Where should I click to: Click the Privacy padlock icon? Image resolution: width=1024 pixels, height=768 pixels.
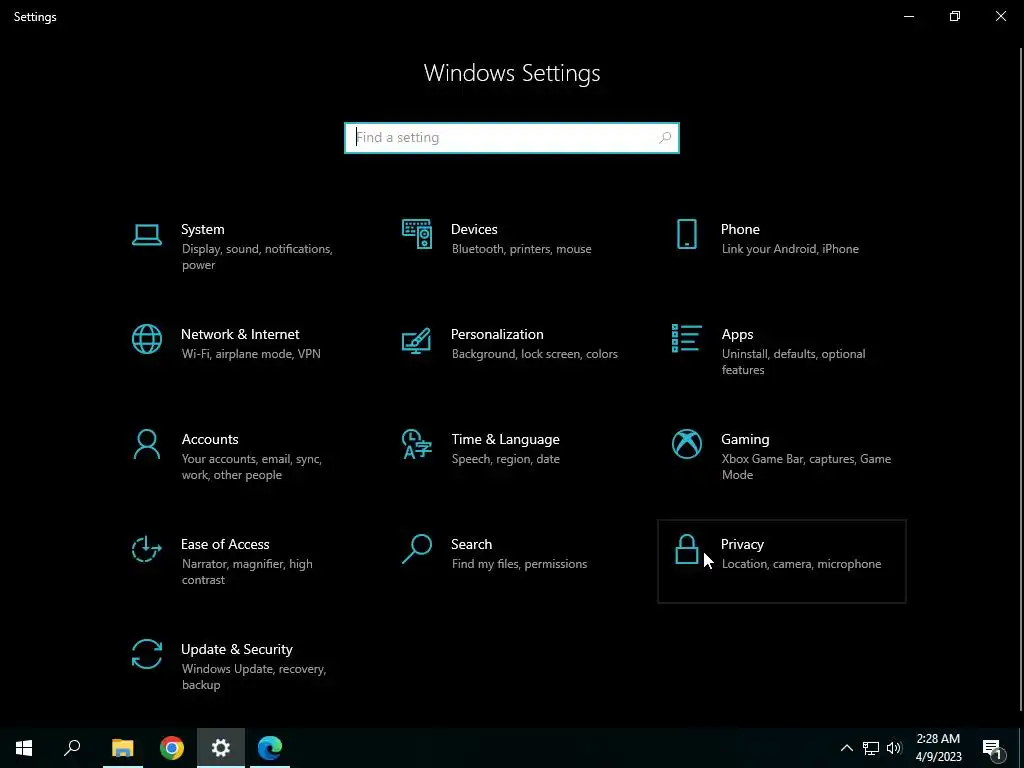click(686, 549)
